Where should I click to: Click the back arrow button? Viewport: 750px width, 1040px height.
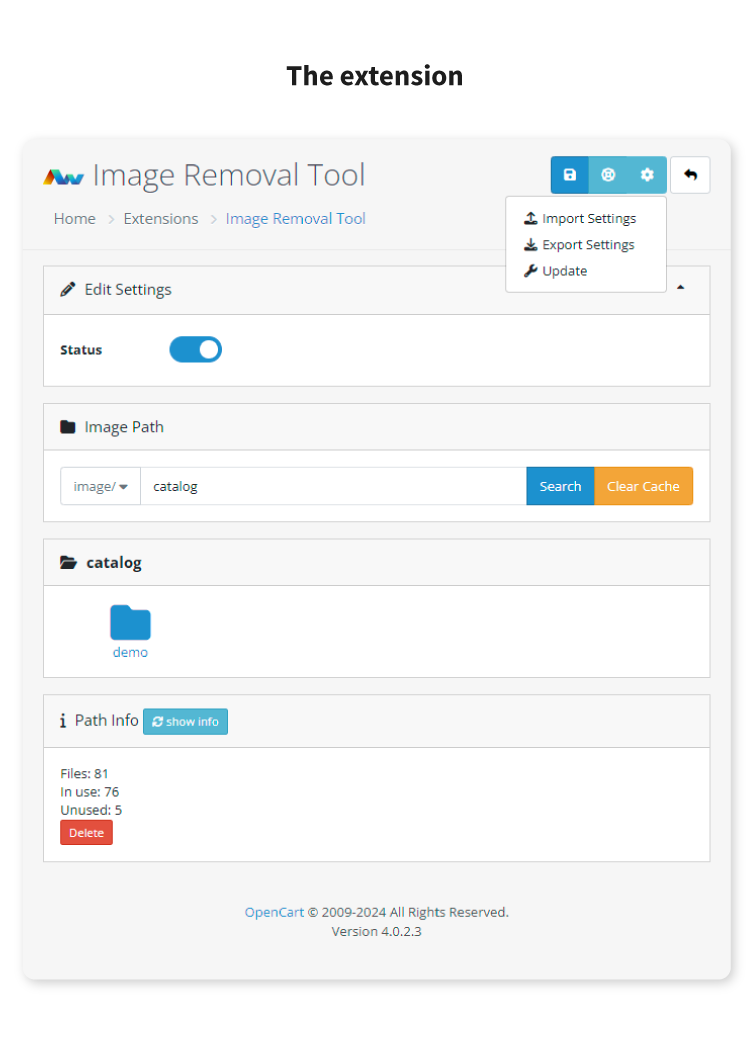click(x=690, y=175)
